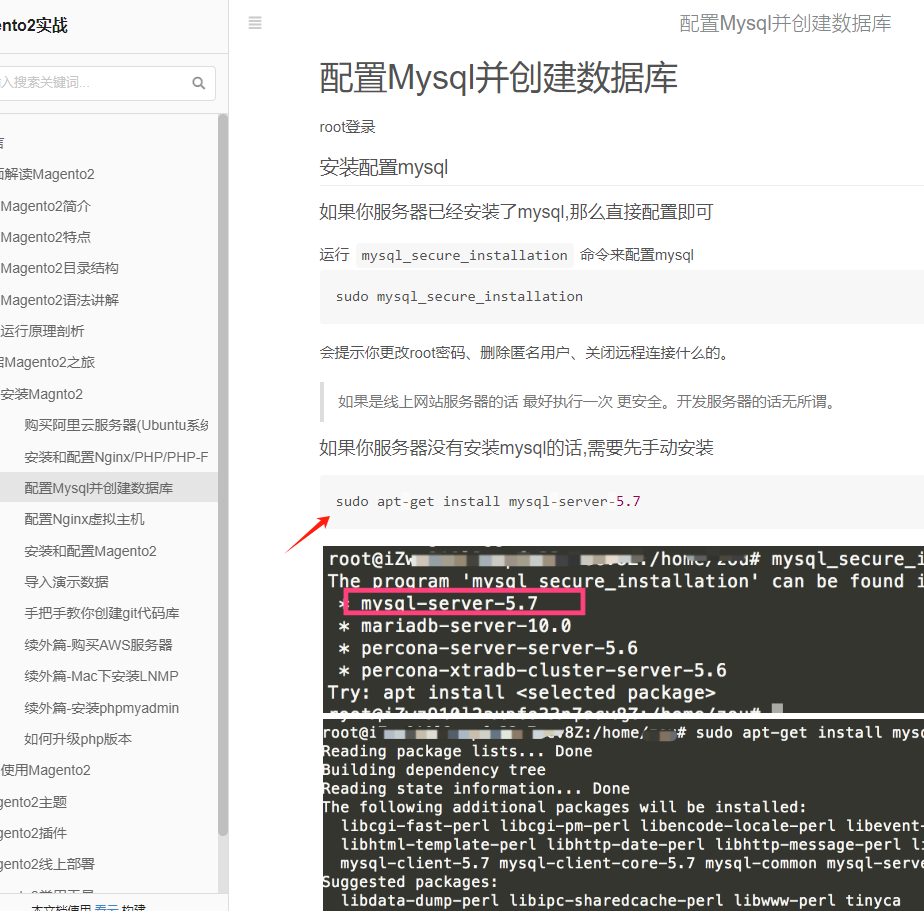Open 手把手教你创建git代码库 page

click(102, 613)
